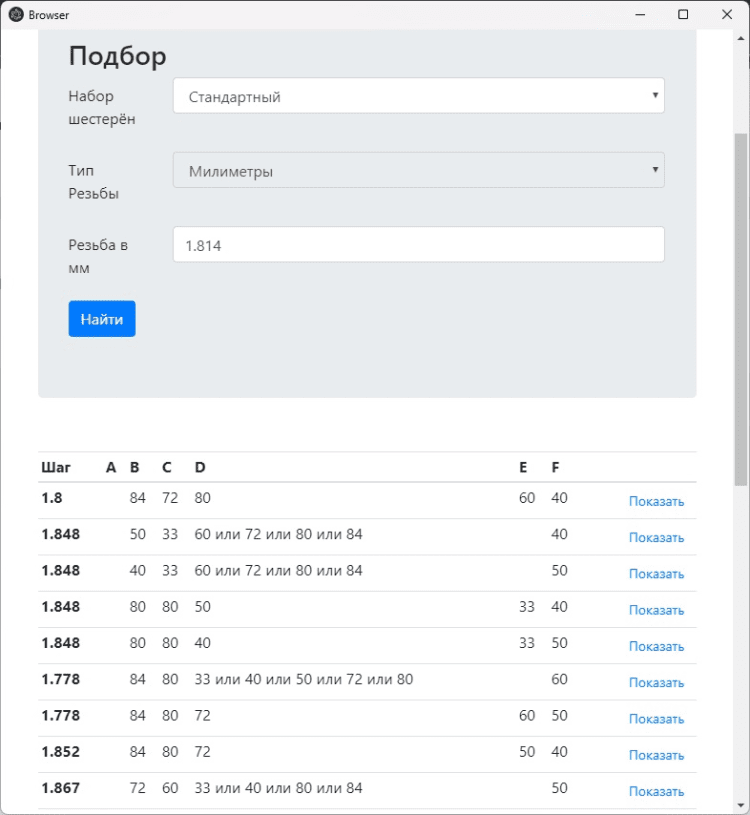The width and height of the screenshot is (750, 815).
Task: Click the Шаг column header
Action: [56, 467]
